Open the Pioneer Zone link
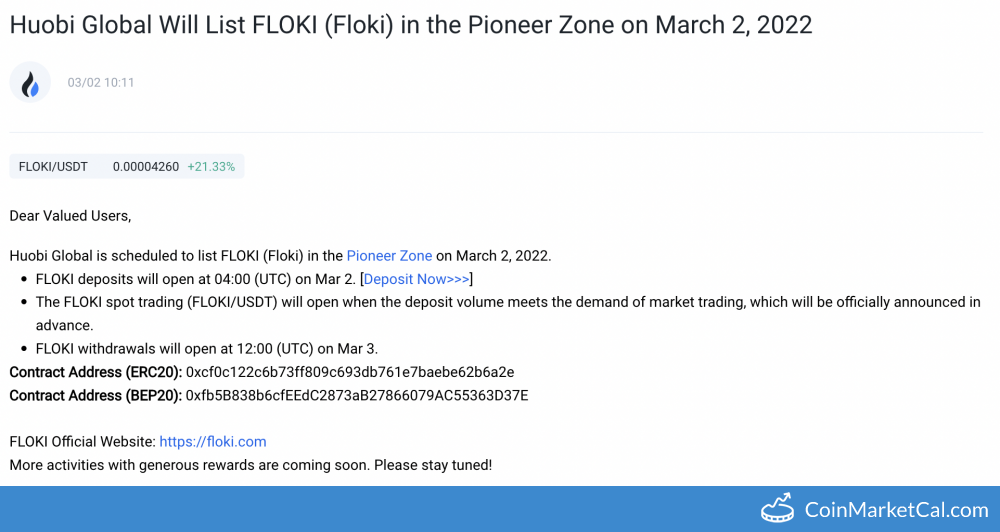This screenshot has height=532, width=1000. tap(389, 256)
